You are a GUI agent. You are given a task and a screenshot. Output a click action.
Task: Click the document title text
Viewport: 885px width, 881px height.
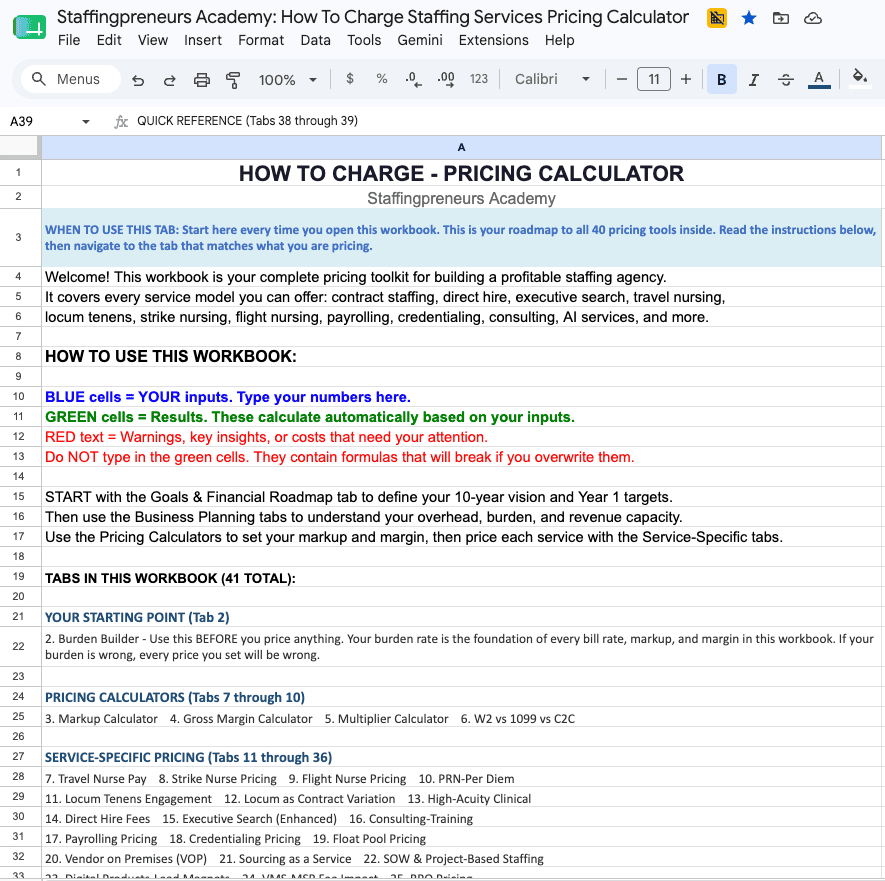click(373, 17)
